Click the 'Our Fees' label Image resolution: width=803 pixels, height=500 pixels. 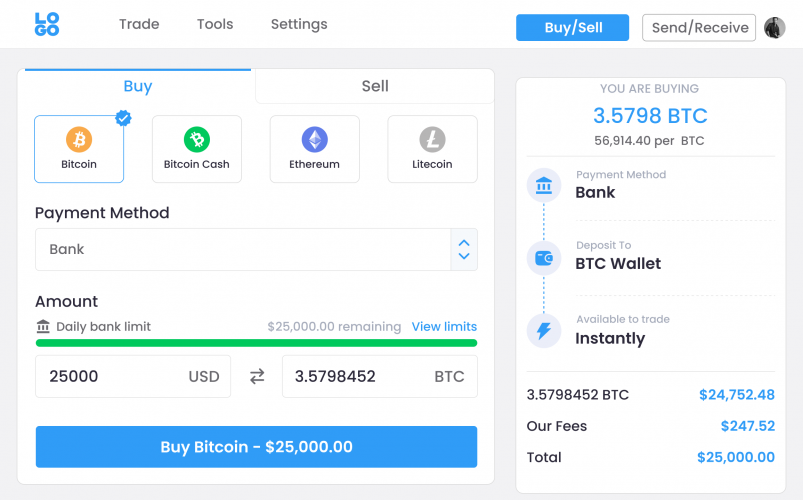click(557, 426)
